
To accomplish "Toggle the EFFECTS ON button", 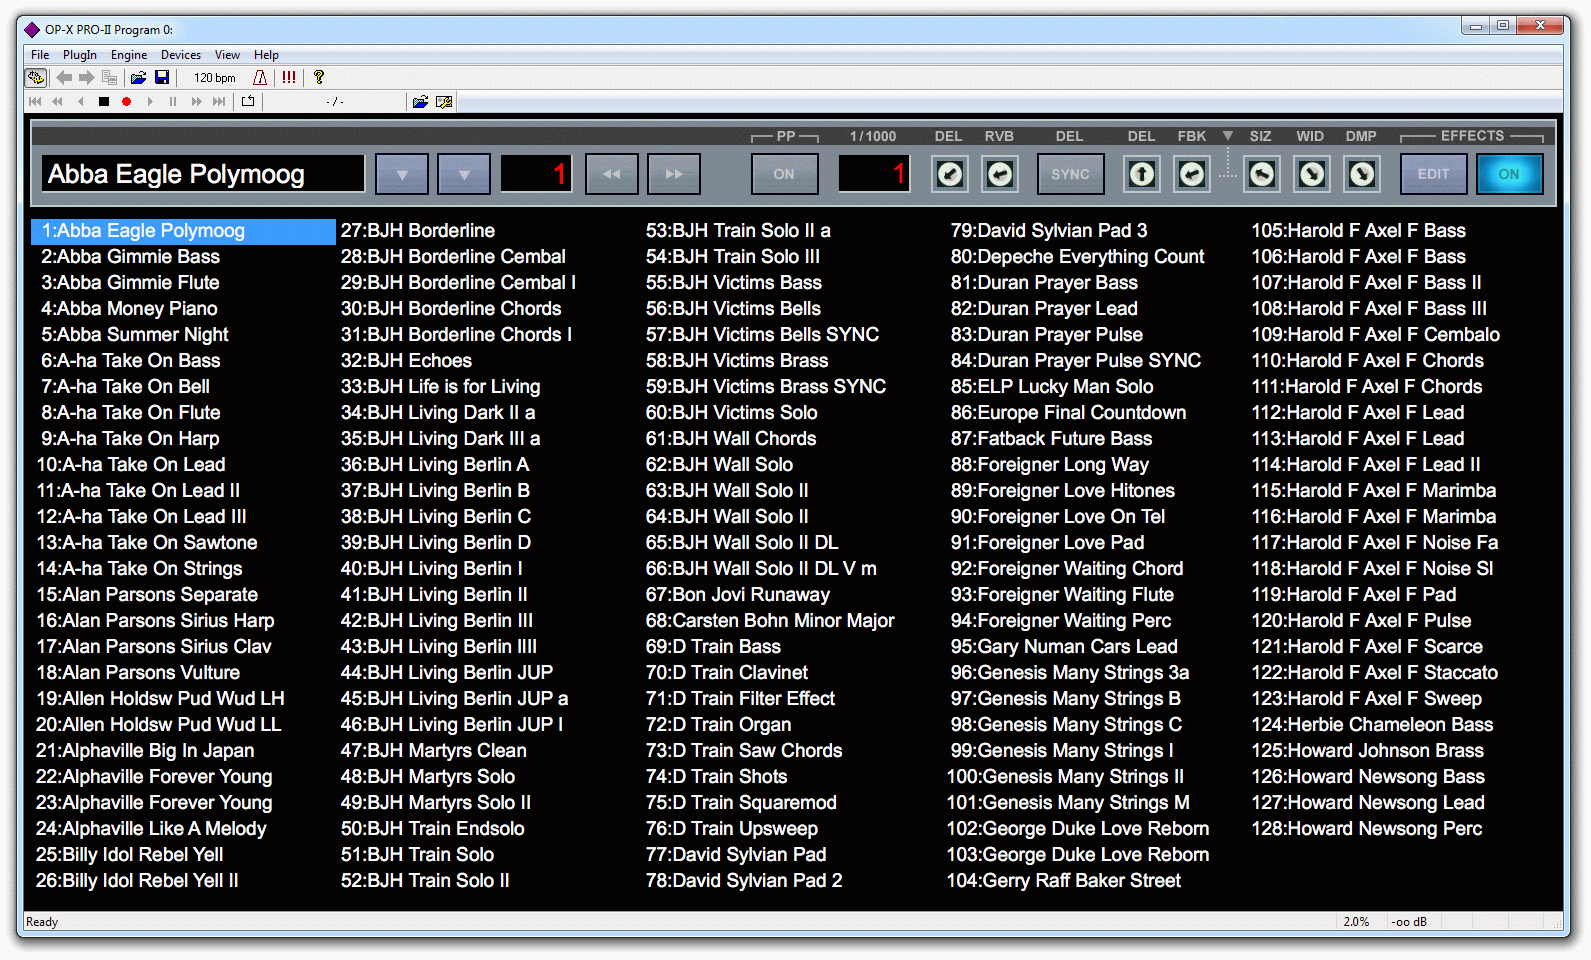I will (x=1508, y=174).
